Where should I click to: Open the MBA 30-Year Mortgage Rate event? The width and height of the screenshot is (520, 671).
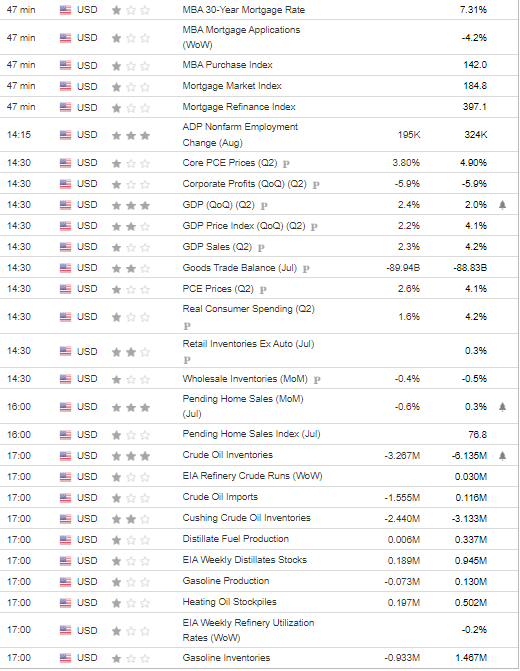click(244, 10)
